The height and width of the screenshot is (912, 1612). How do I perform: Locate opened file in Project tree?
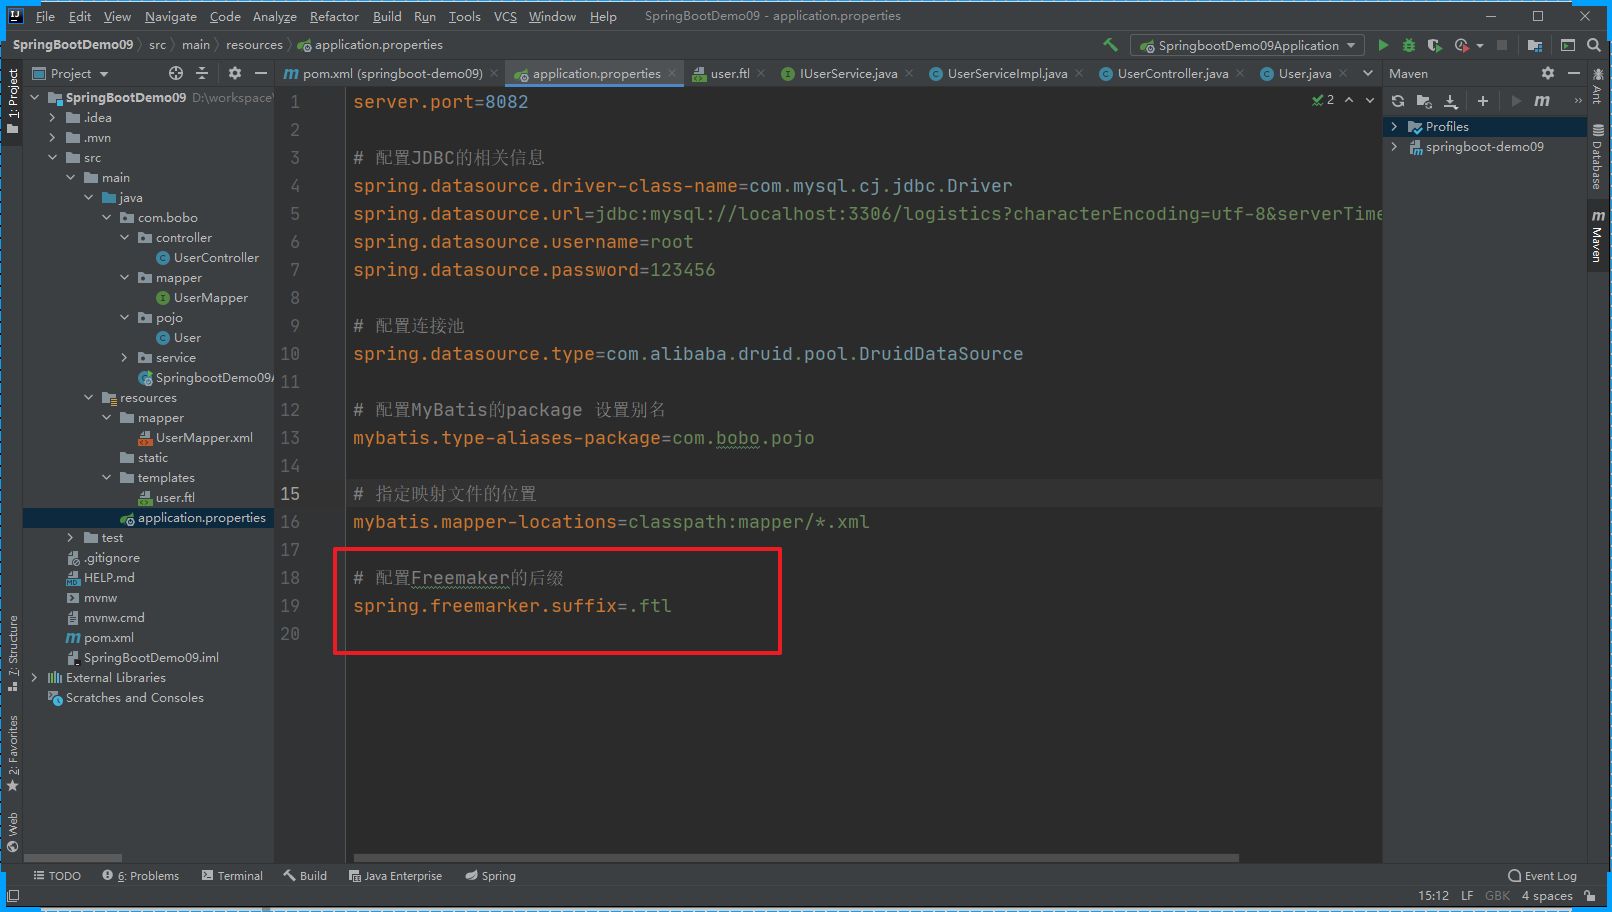(x=176, y=73)
